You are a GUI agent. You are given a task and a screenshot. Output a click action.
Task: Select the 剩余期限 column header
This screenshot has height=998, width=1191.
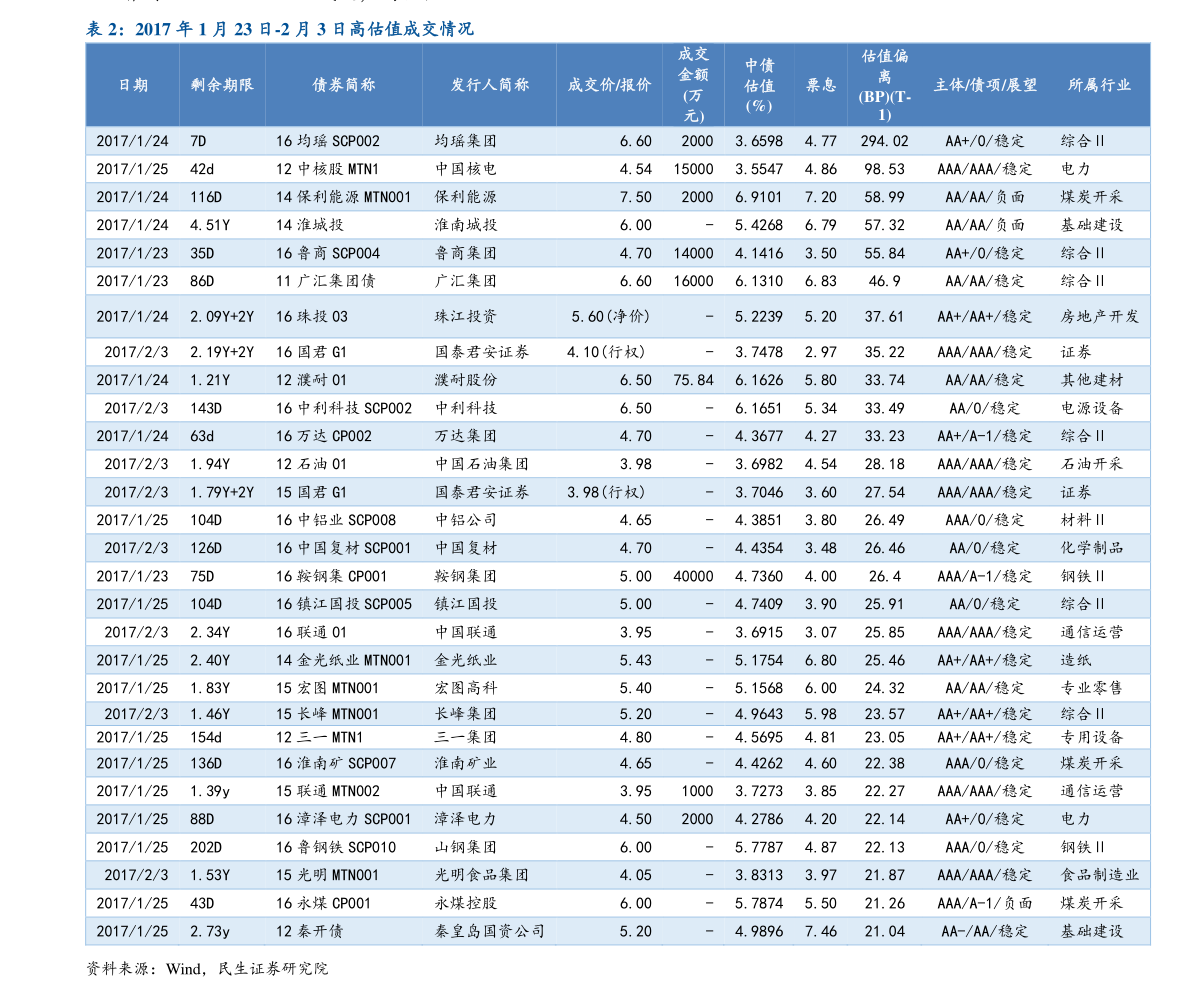[221, 85]
